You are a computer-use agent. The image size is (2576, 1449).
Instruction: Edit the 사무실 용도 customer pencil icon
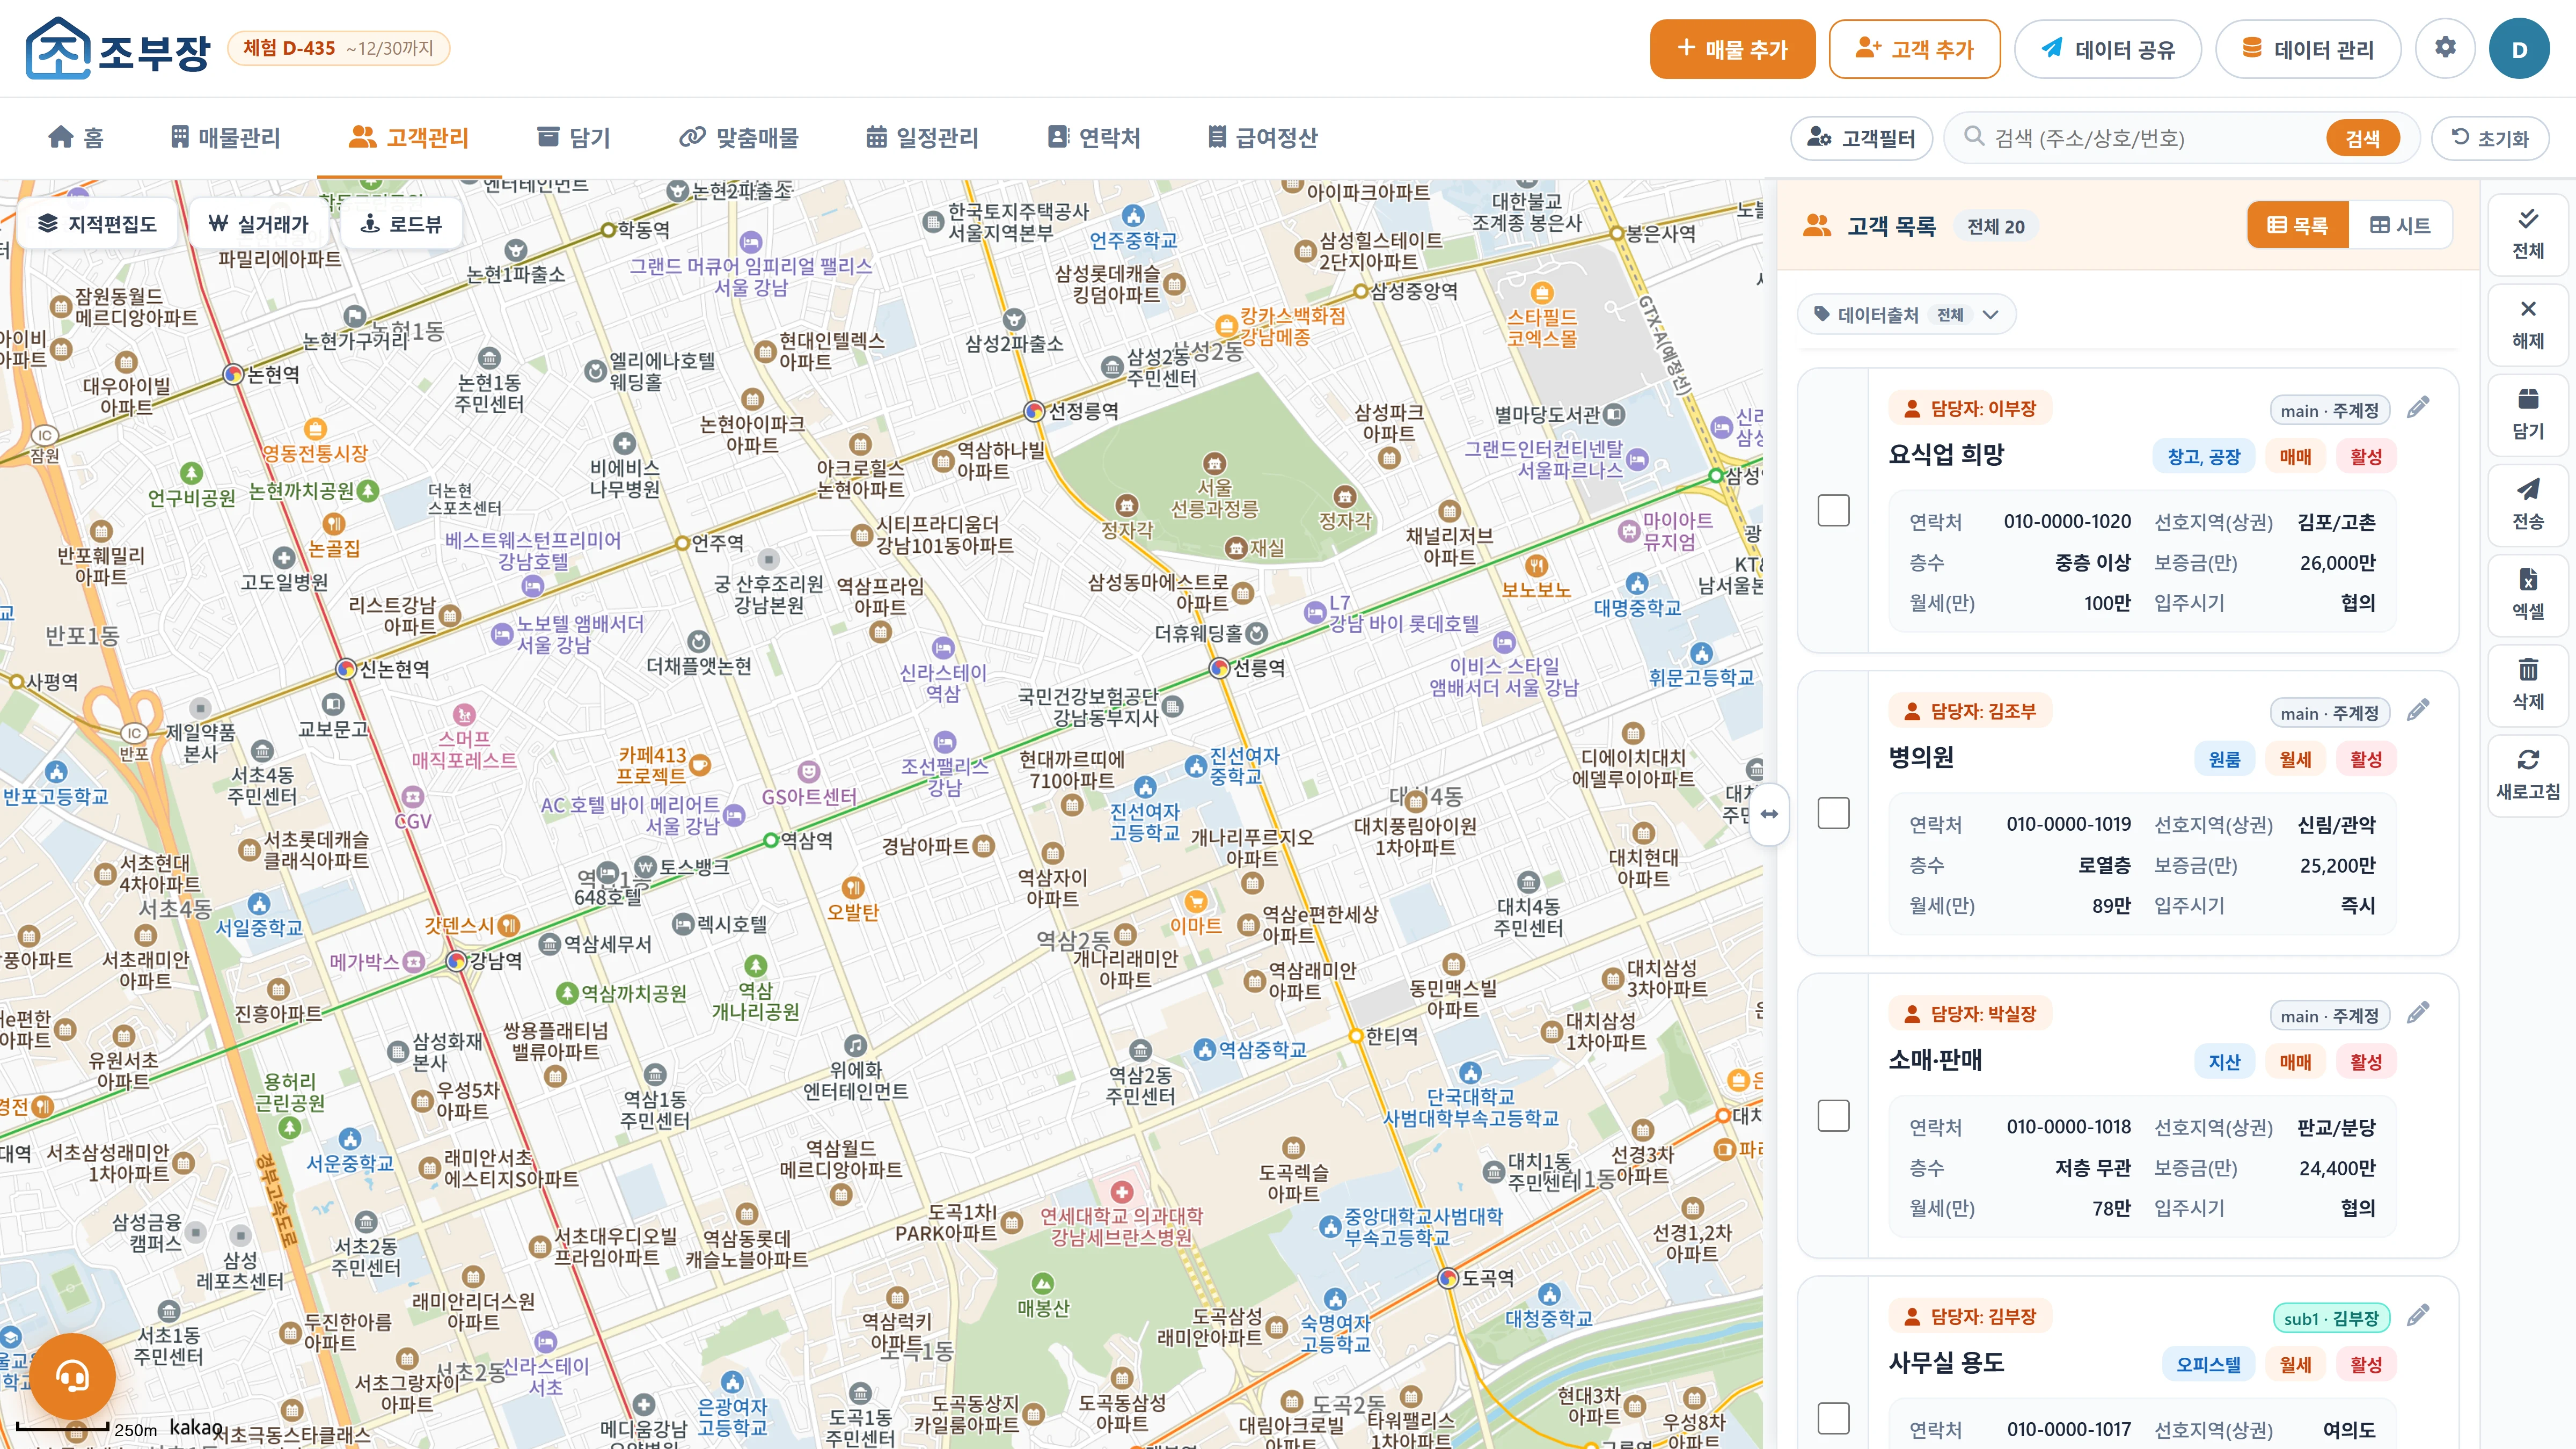coord(2418,1316)
